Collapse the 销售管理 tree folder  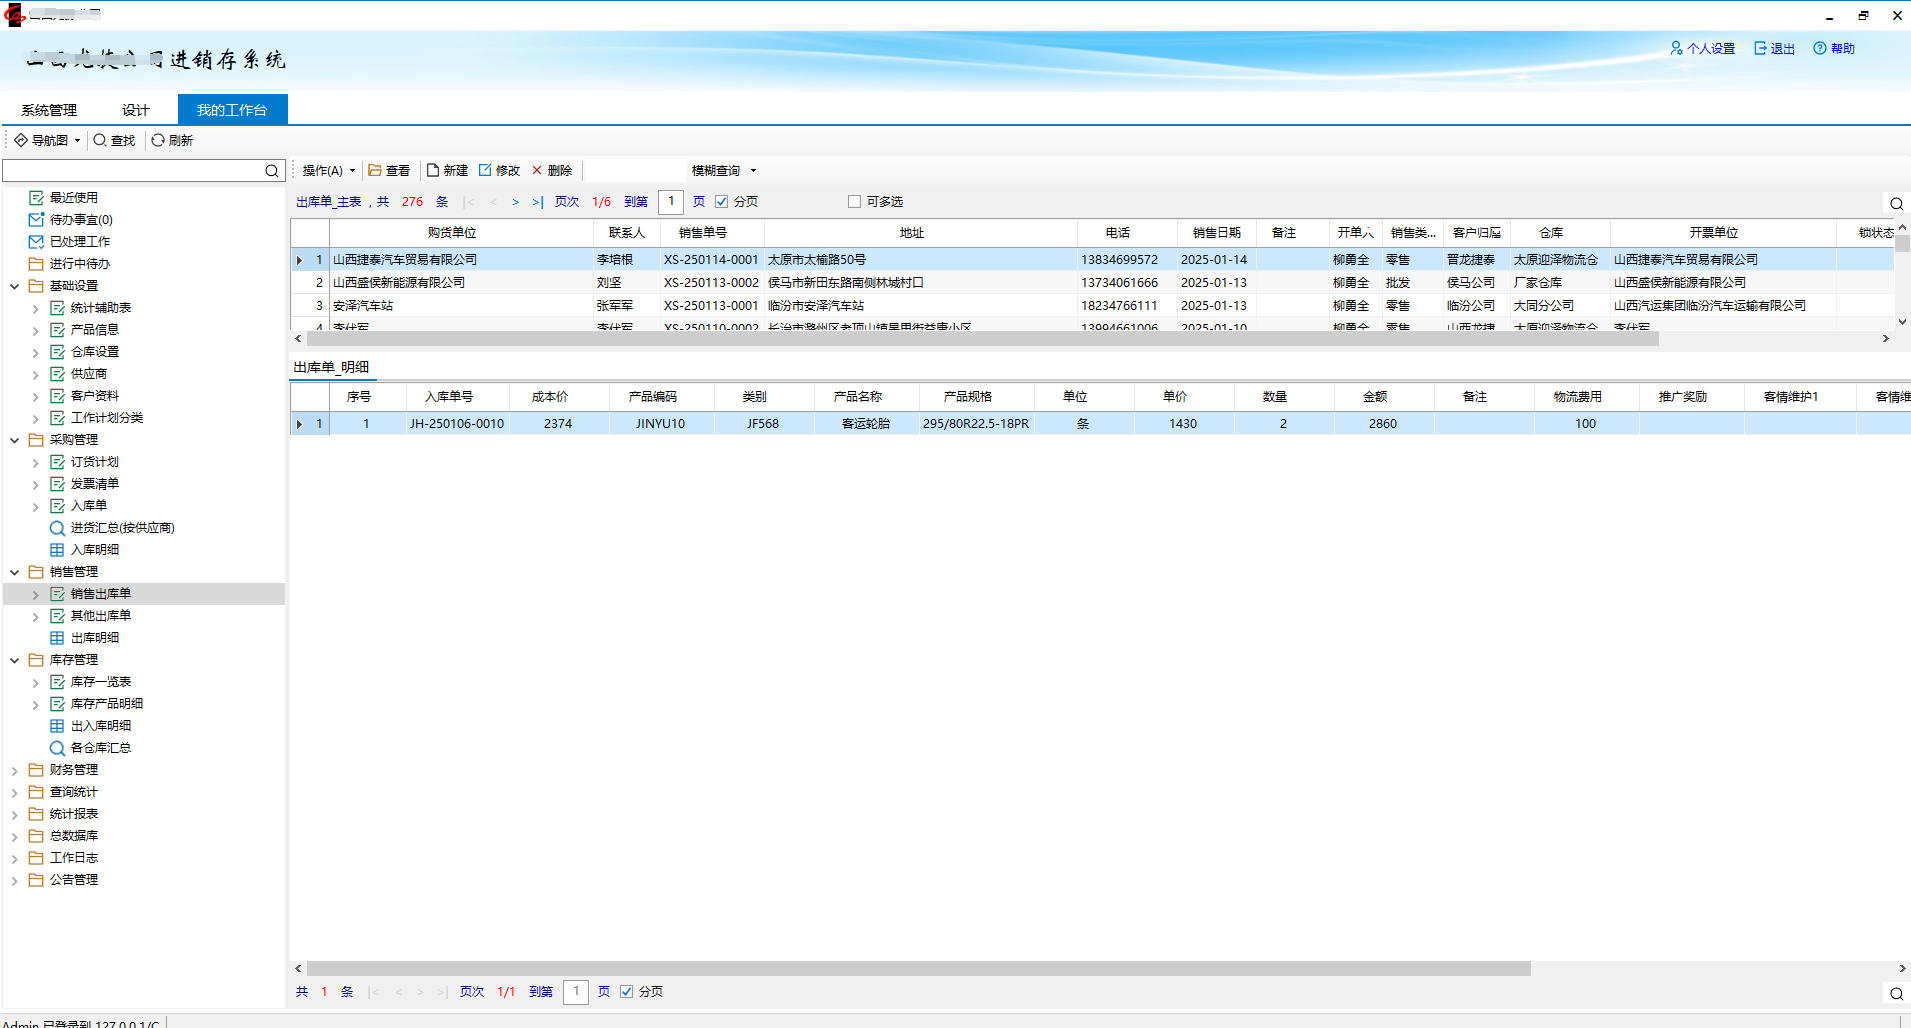click(x=15, y=572)
